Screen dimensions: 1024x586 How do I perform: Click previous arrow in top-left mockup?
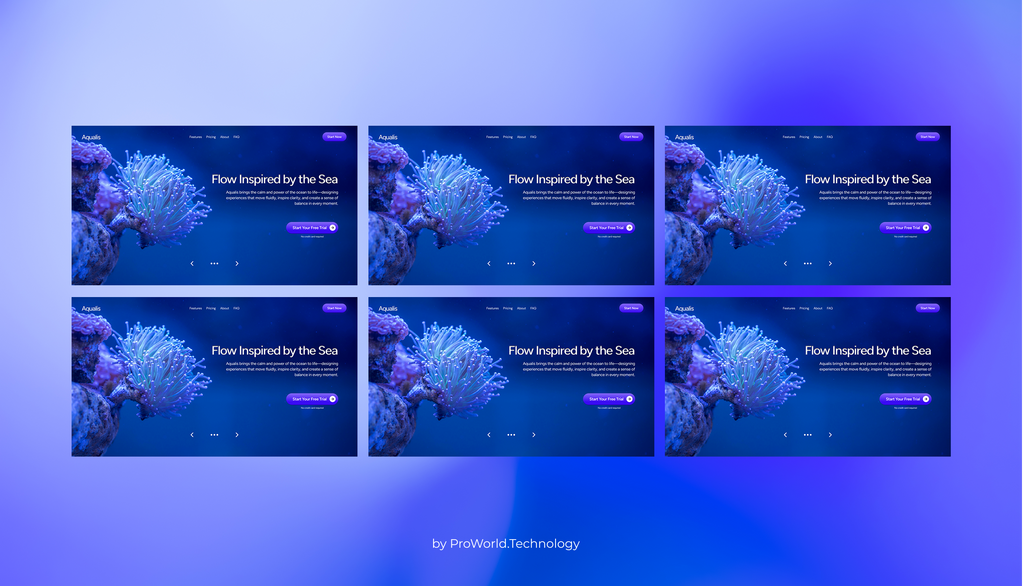pos(192,263)
